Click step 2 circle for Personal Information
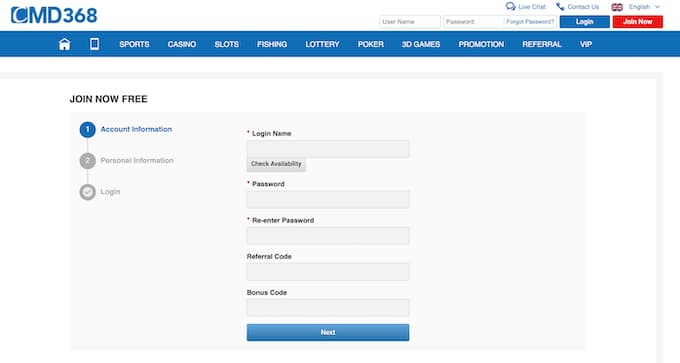Viewport: 680px width, 363px height. point(88,160)
